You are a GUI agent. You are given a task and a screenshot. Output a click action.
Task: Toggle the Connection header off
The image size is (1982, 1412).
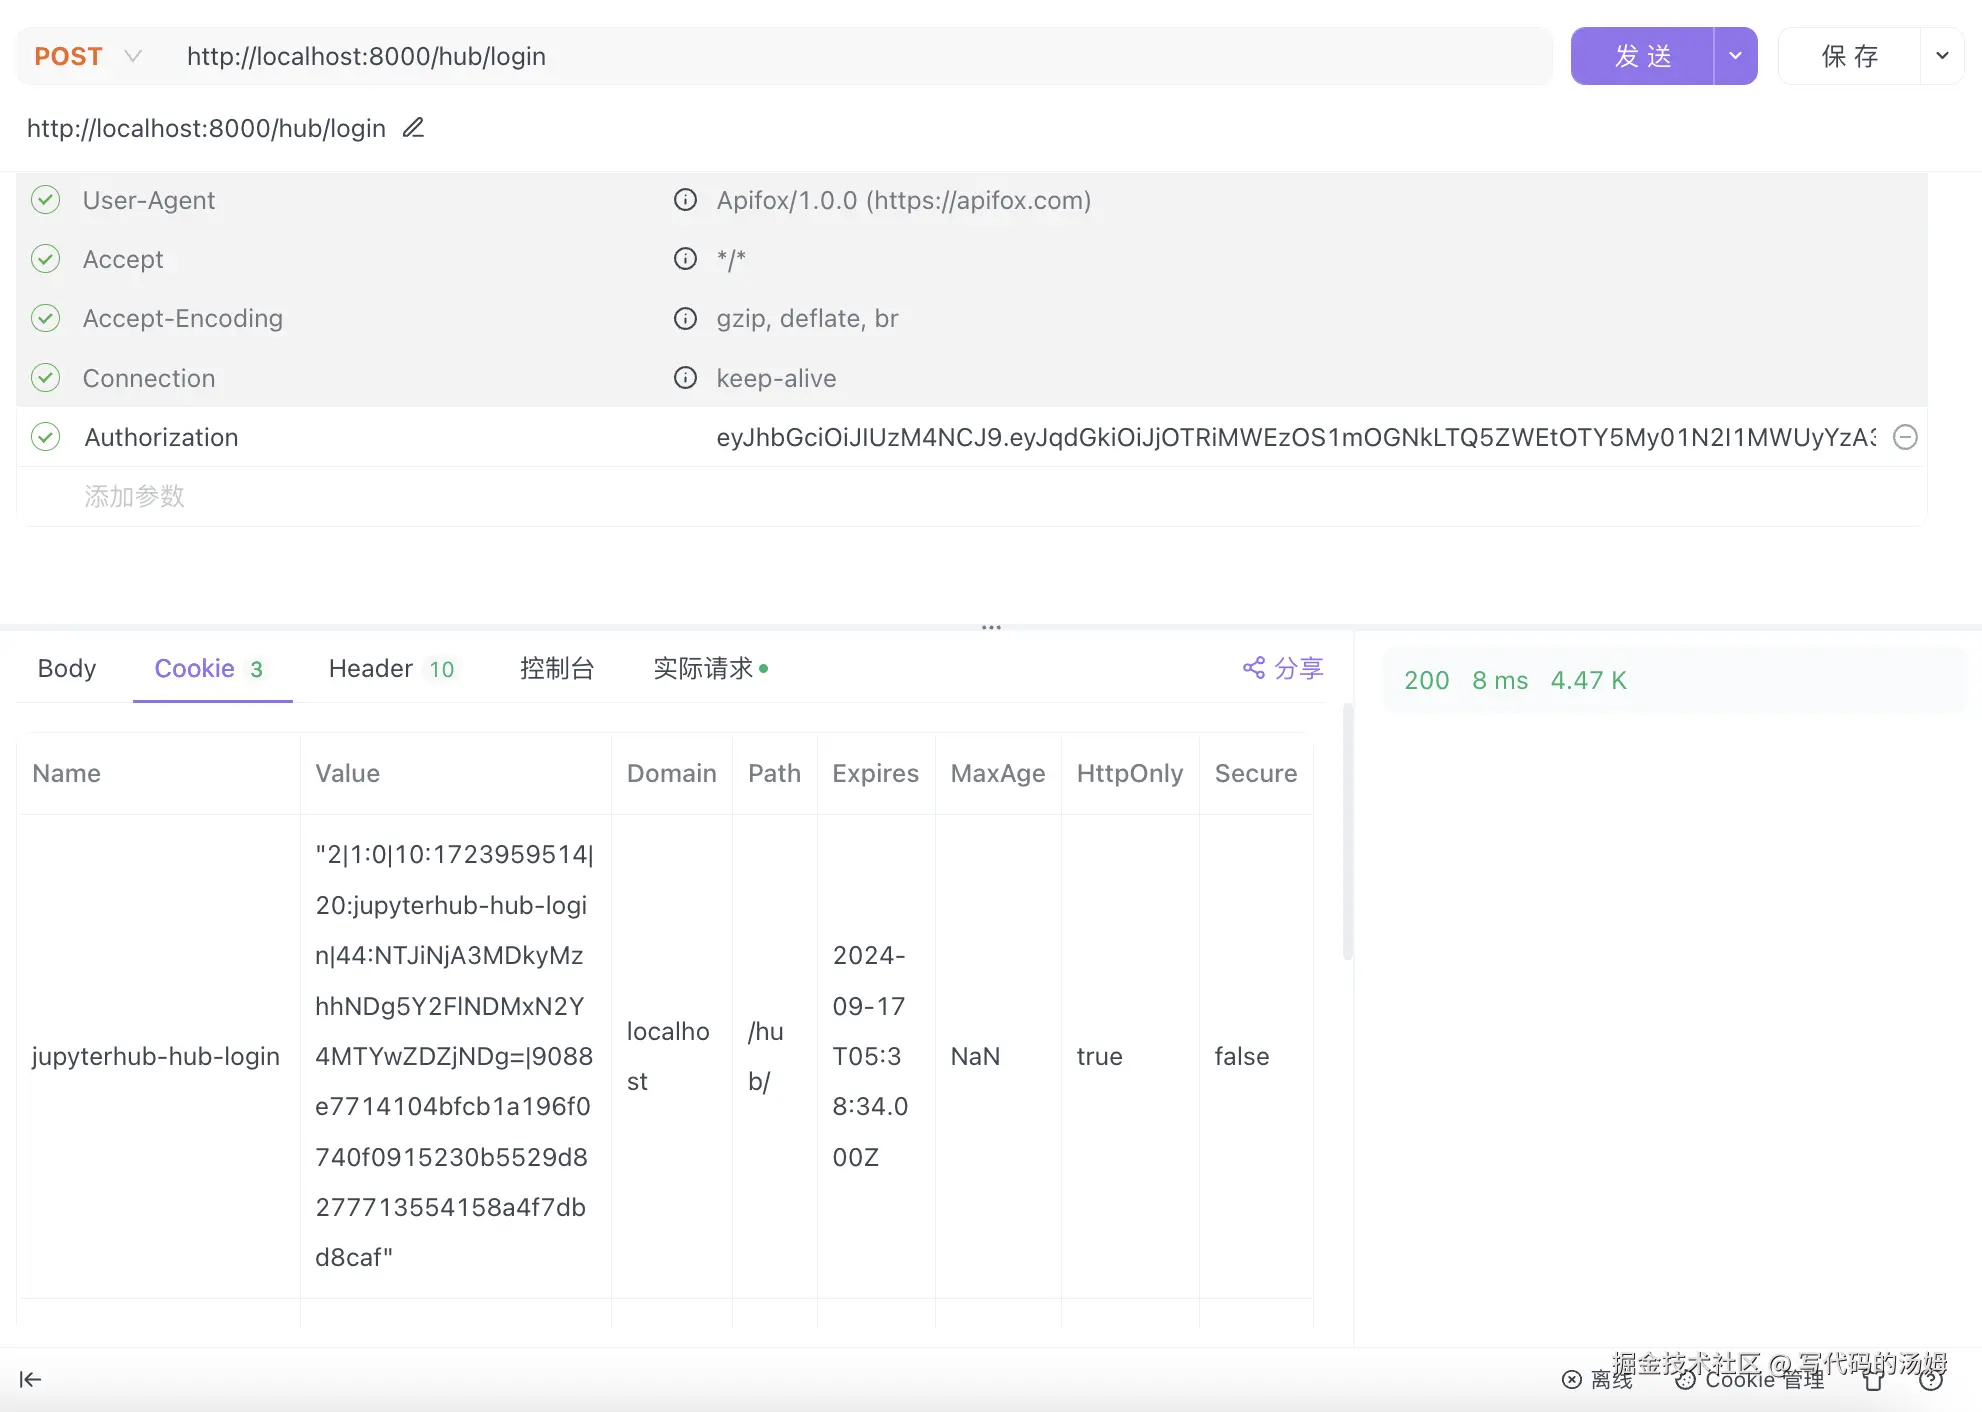(45, 377)
